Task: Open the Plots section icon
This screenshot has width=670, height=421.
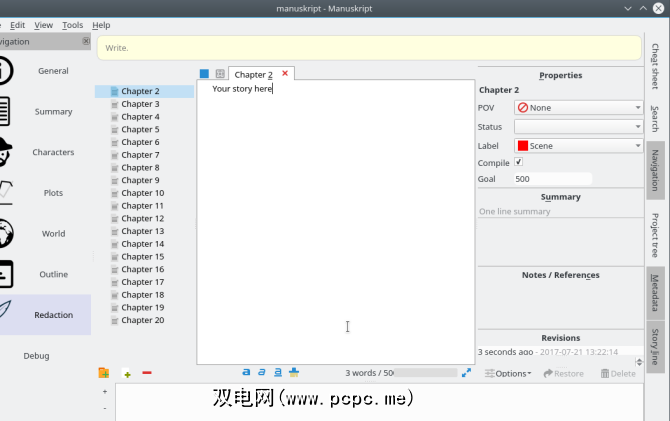Action: tap(6, 193)
